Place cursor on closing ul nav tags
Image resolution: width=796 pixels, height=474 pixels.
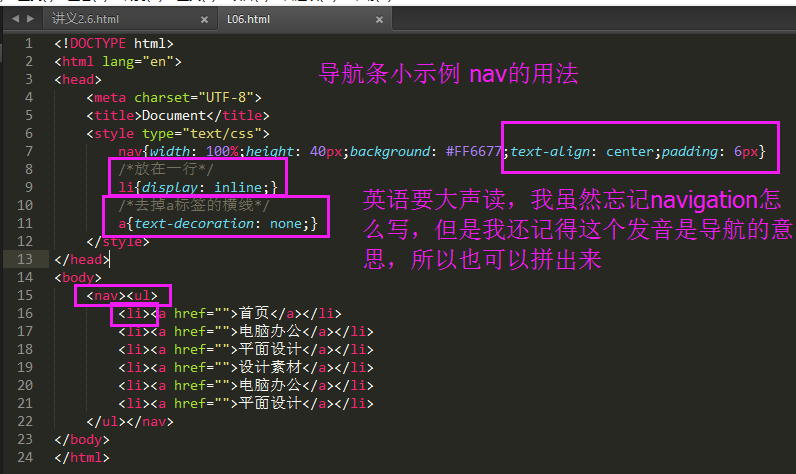130,422
